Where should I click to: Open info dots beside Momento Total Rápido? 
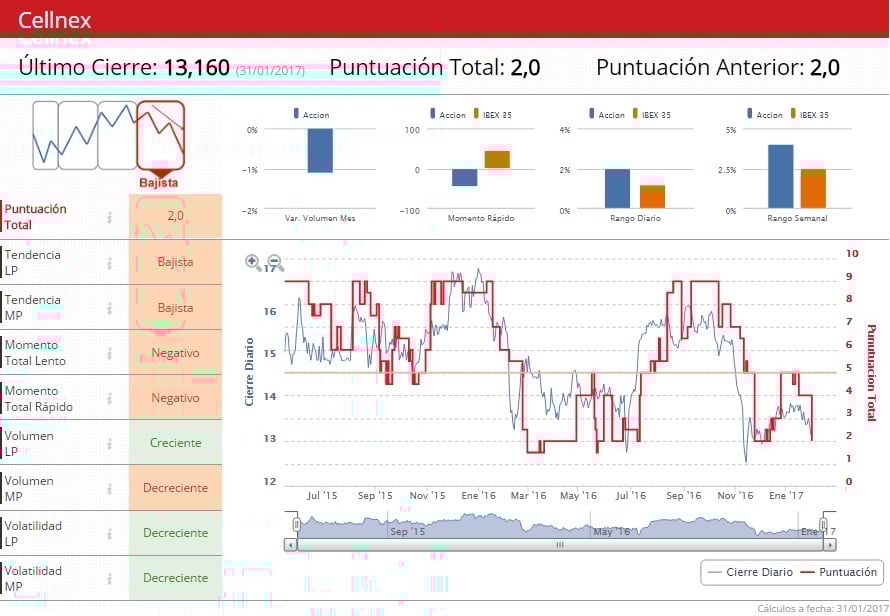[x=110, y=399]
